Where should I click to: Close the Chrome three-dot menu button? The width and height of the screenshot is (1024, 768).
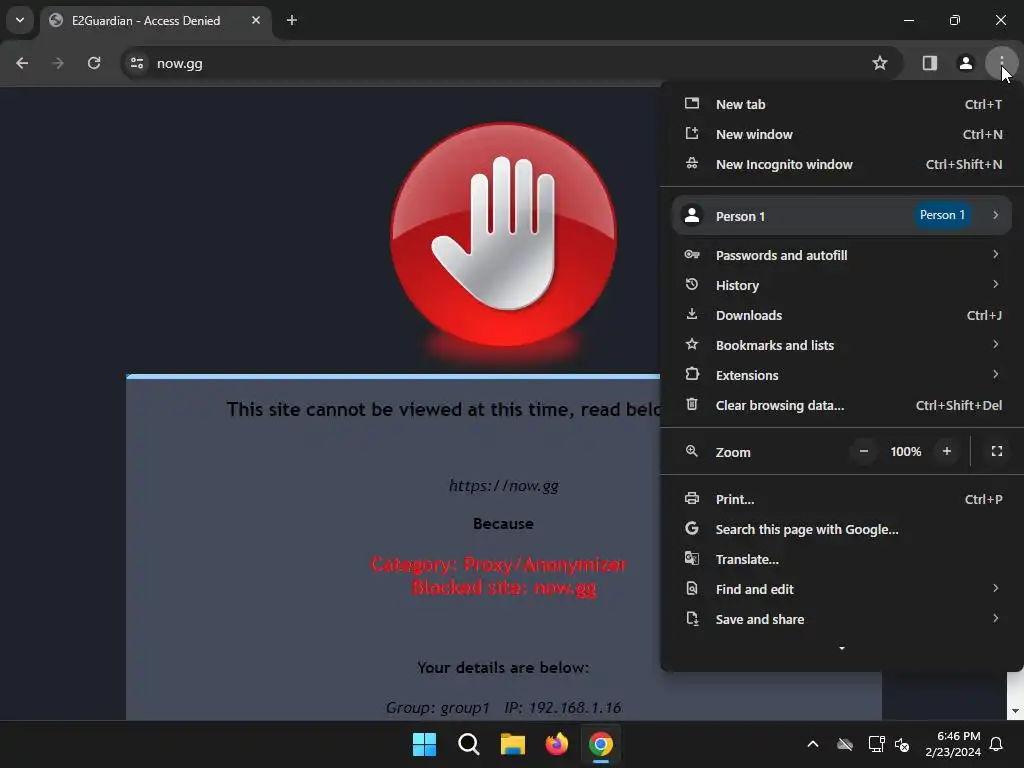click(x=1001, y=63)
